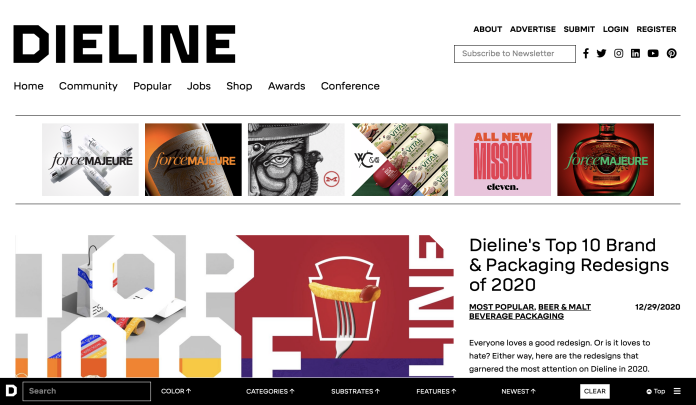Open Dieline's Facebook page icon
696x405 pixels.
click(x=586, y=53)
